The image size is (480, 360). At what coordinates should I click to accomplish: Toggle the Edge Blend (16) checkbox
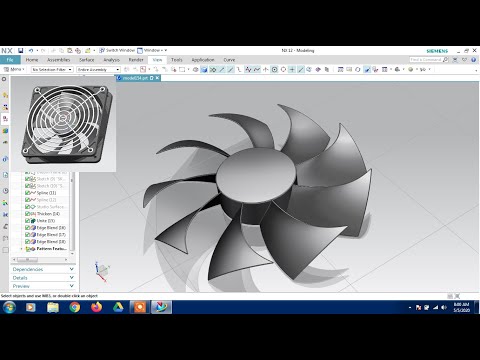[28, 228]
